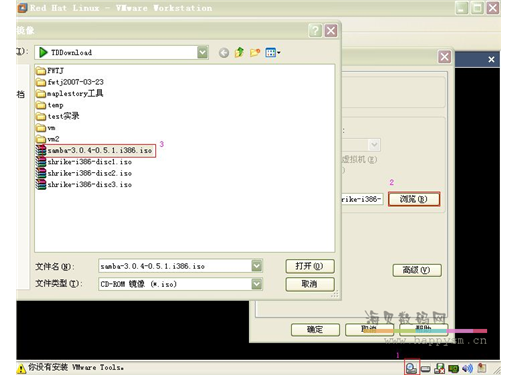Select shrike-i386-disc2.iso file
The width and height of the screenshot is (516, 375).
coord(84,173)
